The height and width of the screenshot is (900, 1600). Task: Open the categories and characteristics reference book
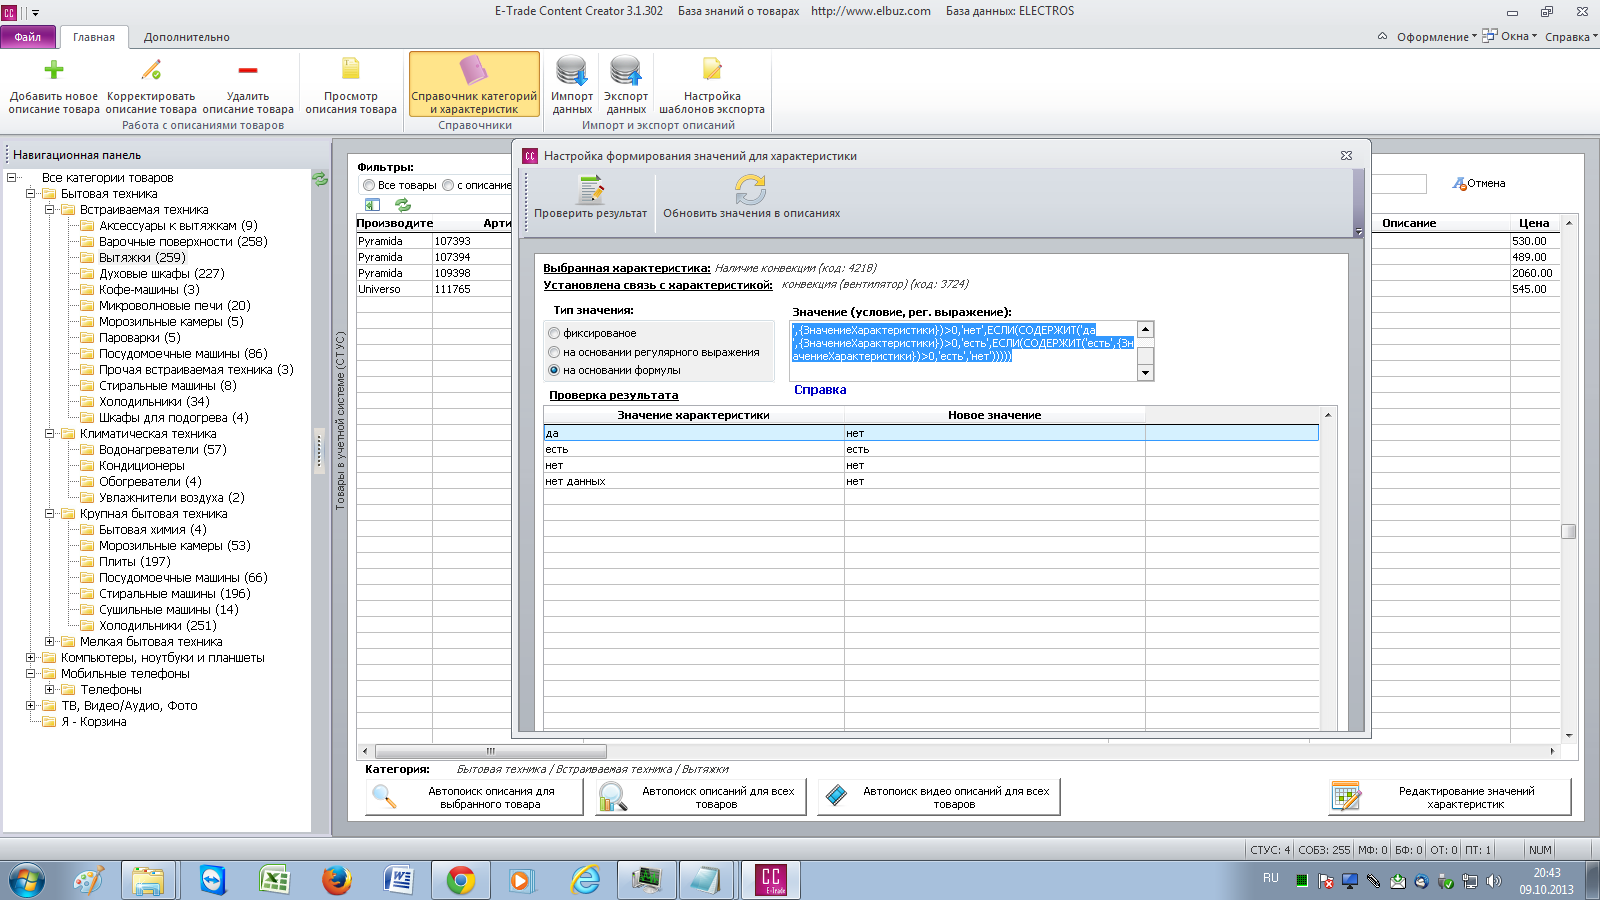click(474, 84)
